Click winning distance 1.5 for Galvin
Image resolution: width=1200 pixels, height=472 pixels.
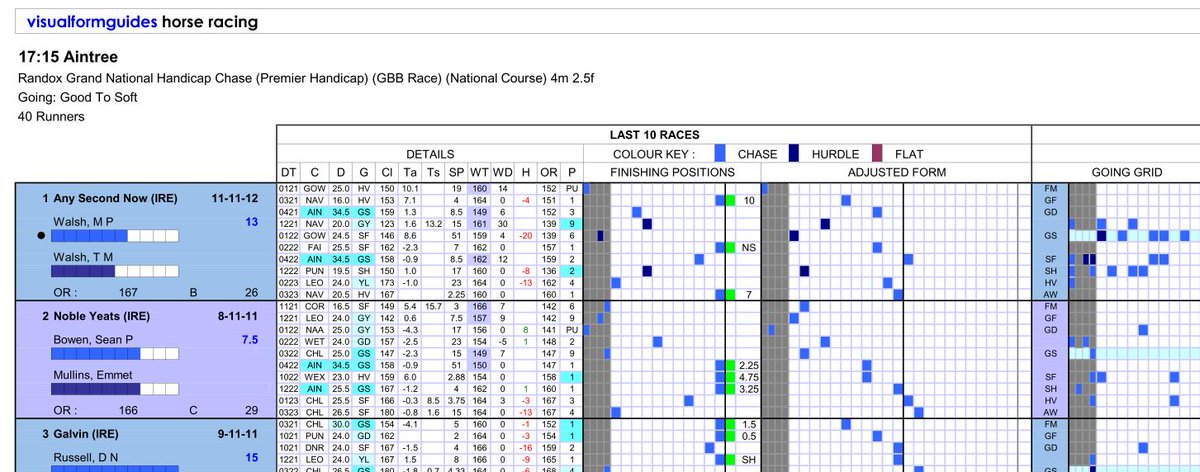tap(747, 424)
